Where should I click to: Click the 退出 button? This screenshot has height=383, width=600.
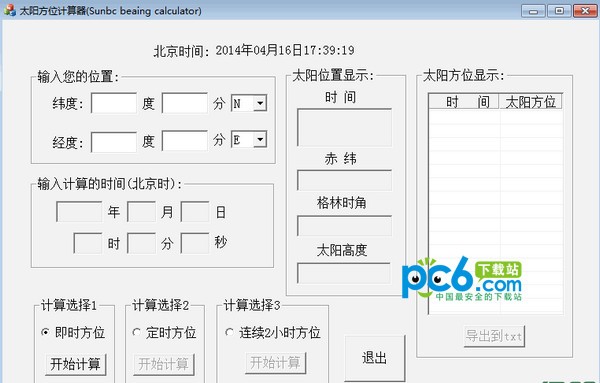click(x=375, y=358)
